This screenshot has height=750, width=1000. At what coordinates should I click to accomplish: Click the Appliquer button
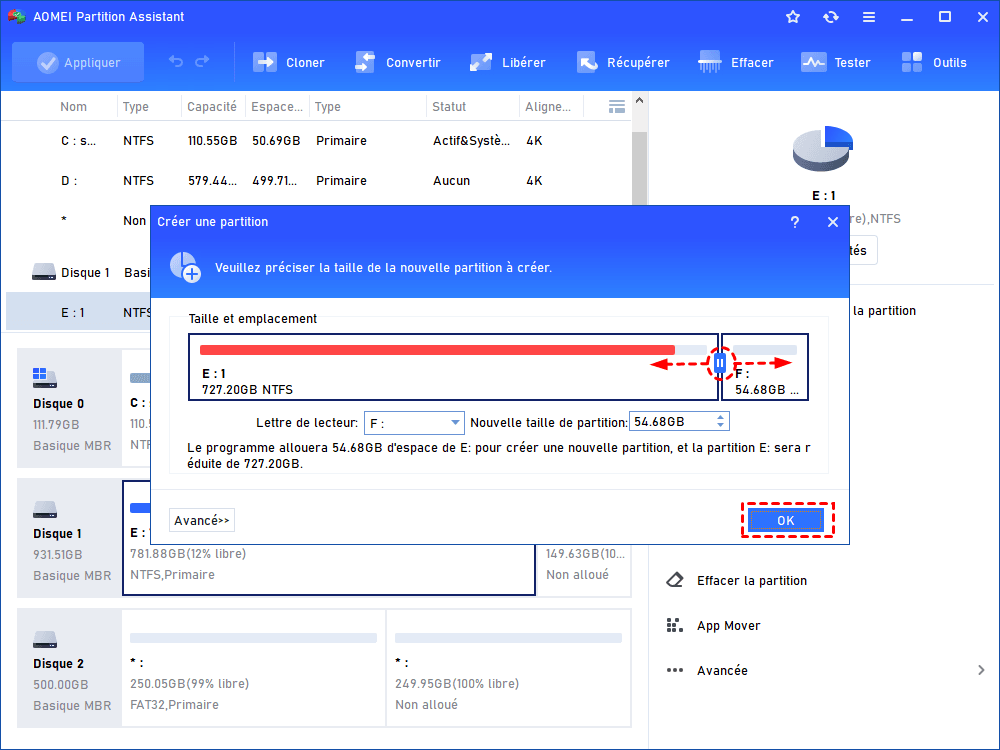click(x=78, y=62)
